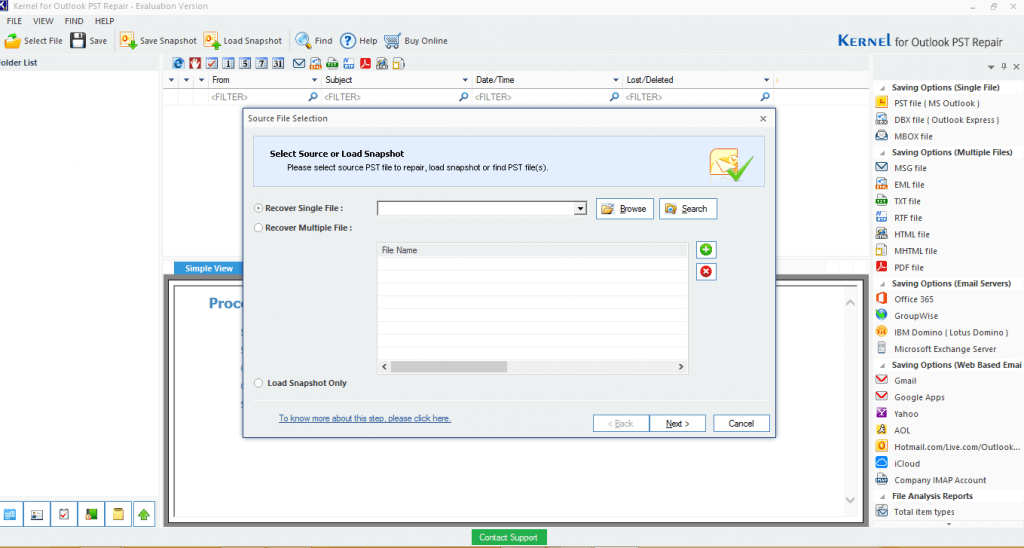Screen dimensions: 1024x548
Task: Click the Next button
Action: coord(677,423)
